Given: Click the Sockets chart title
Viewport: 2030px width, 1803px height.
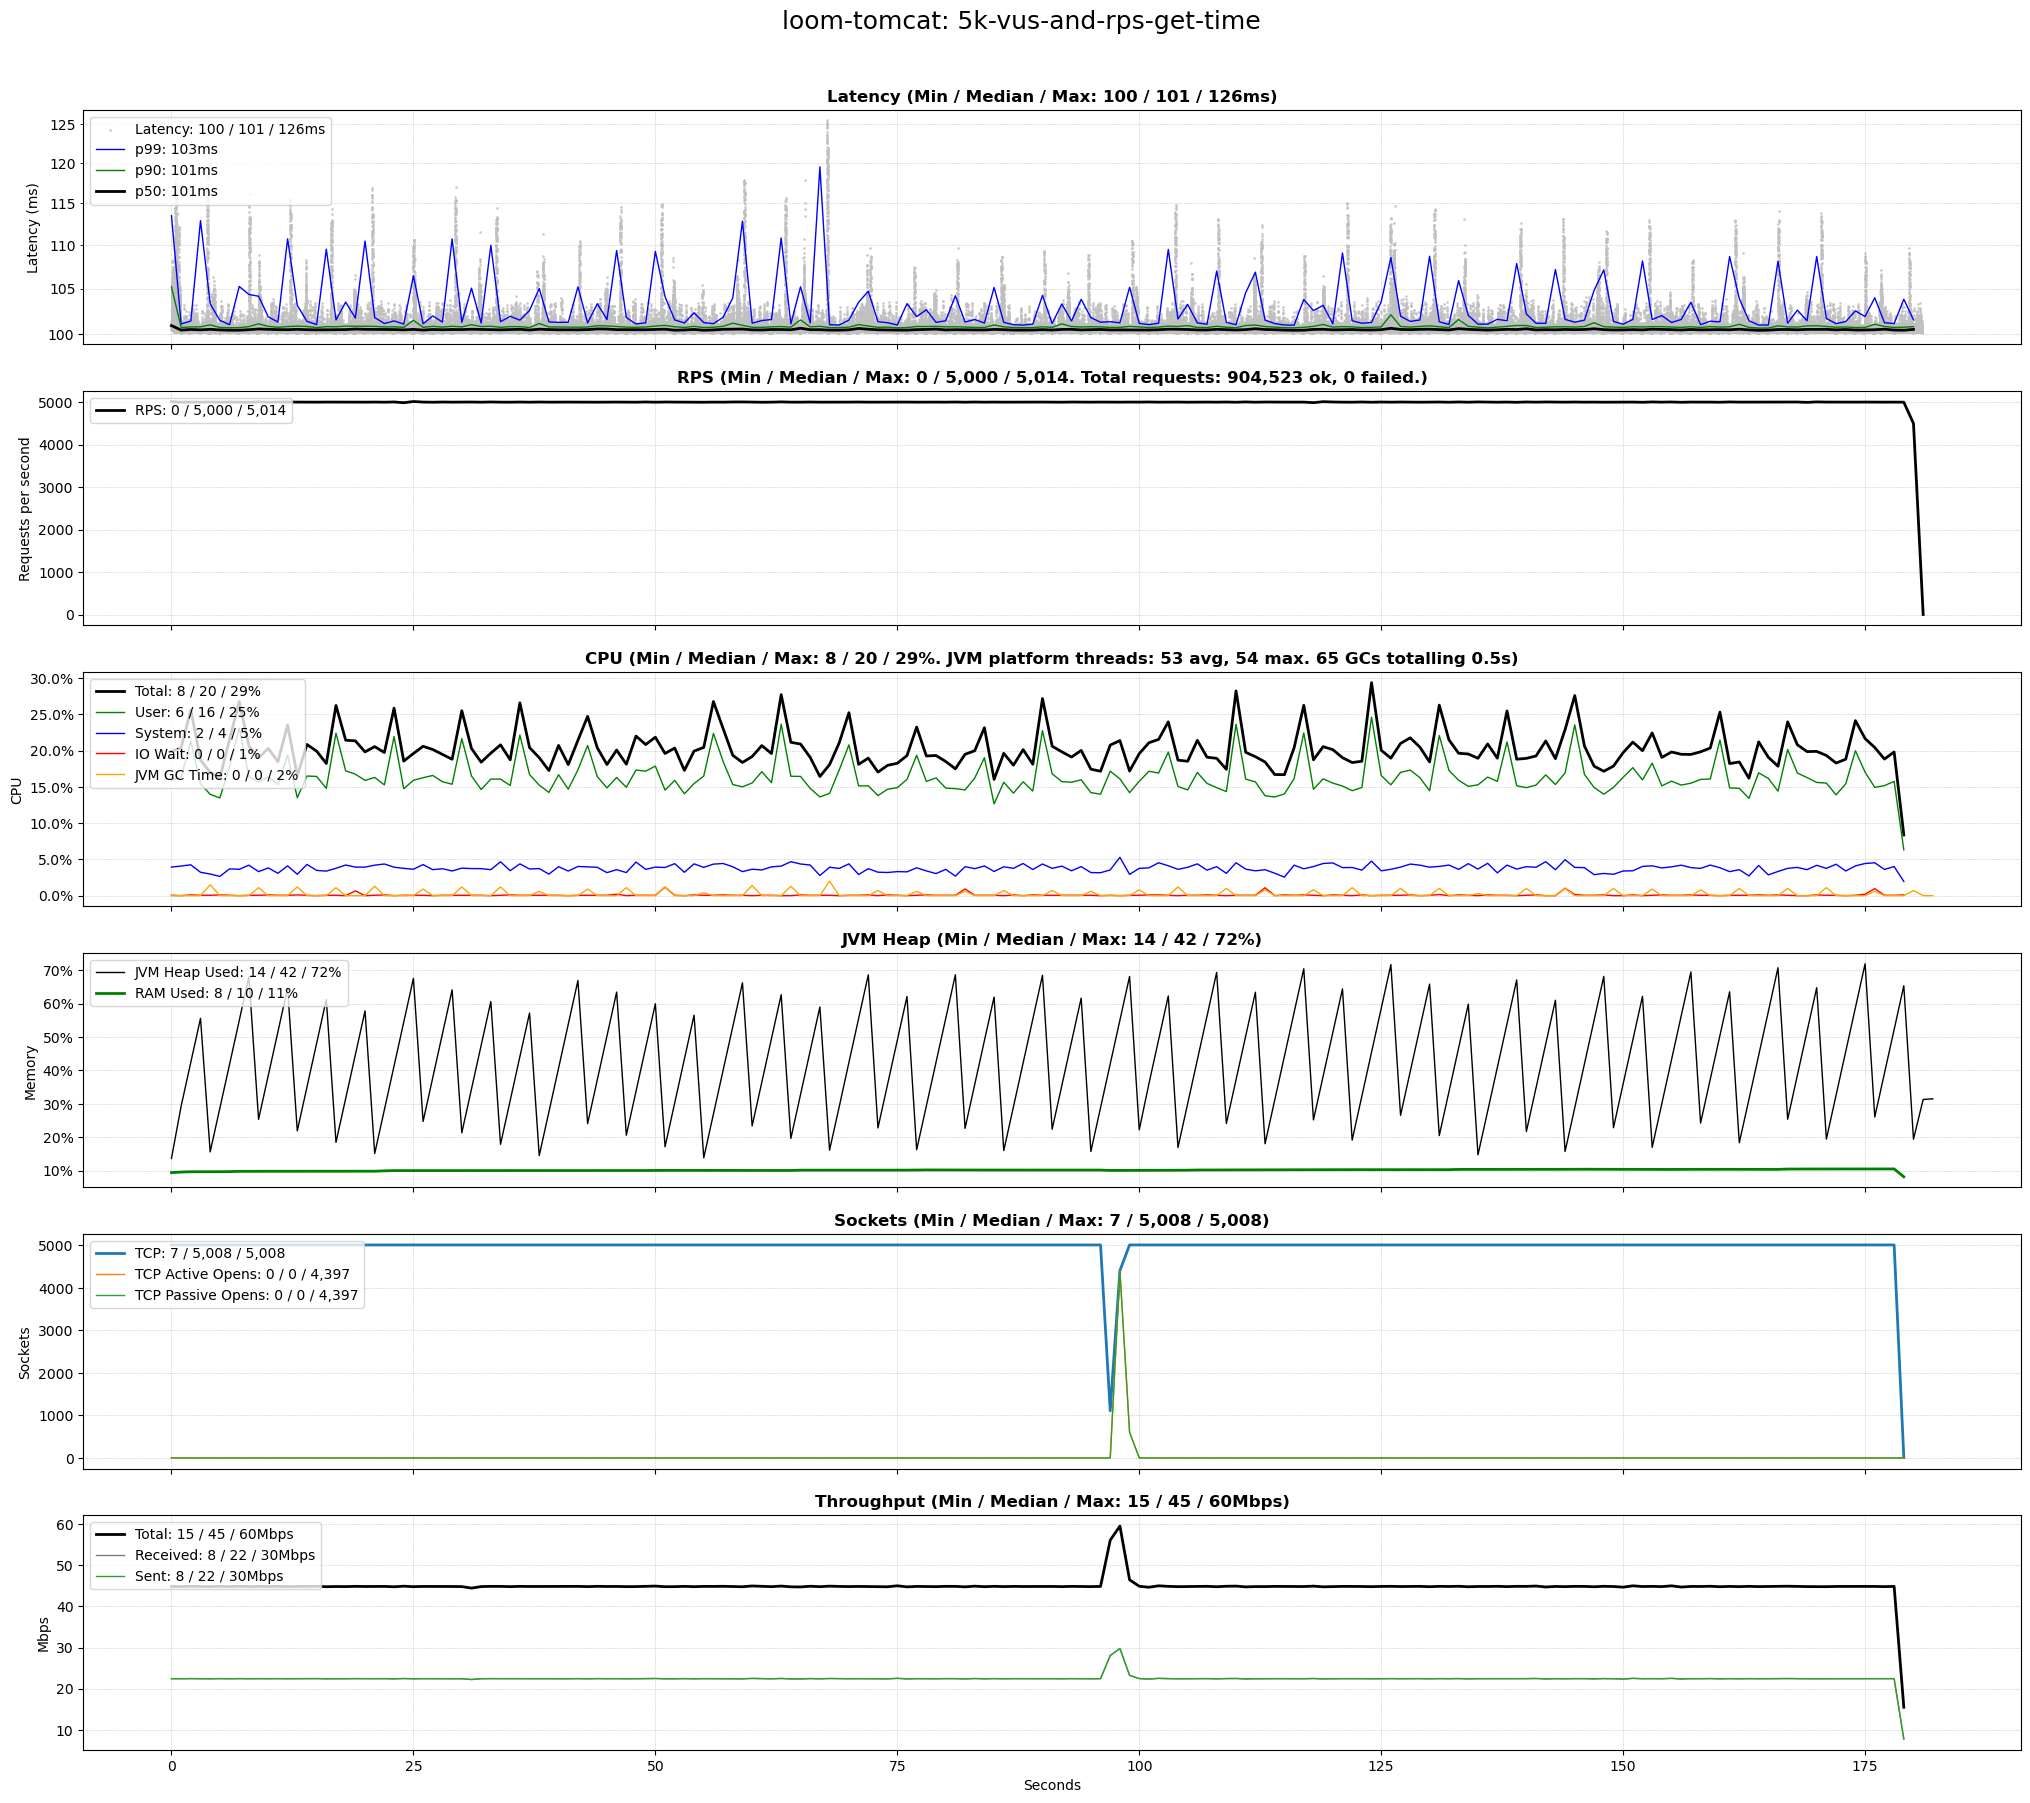Looking at the screenshot, I should click(1051, 1221).
